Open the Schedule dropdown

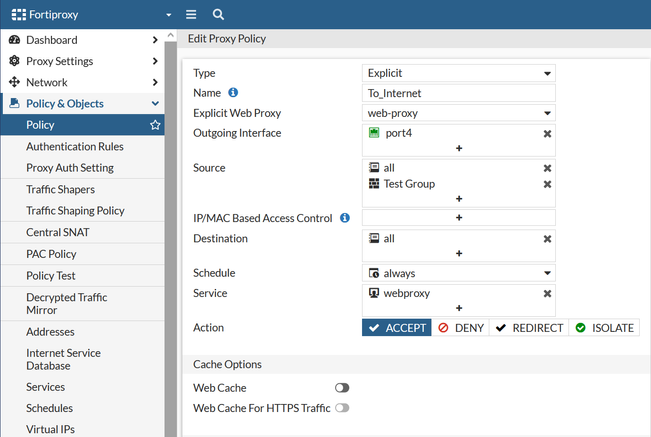coord(458,273)
